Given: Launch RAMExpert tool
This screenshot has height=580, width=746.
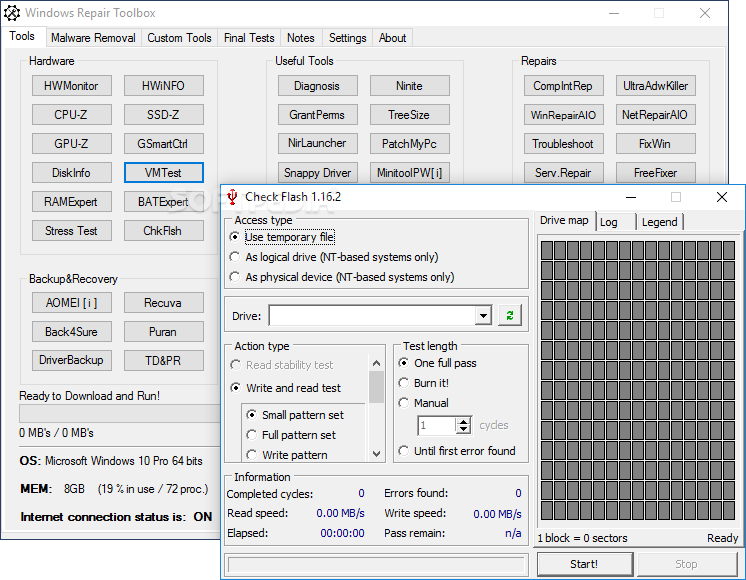Looking at the screenshot, I should point(72,202).
